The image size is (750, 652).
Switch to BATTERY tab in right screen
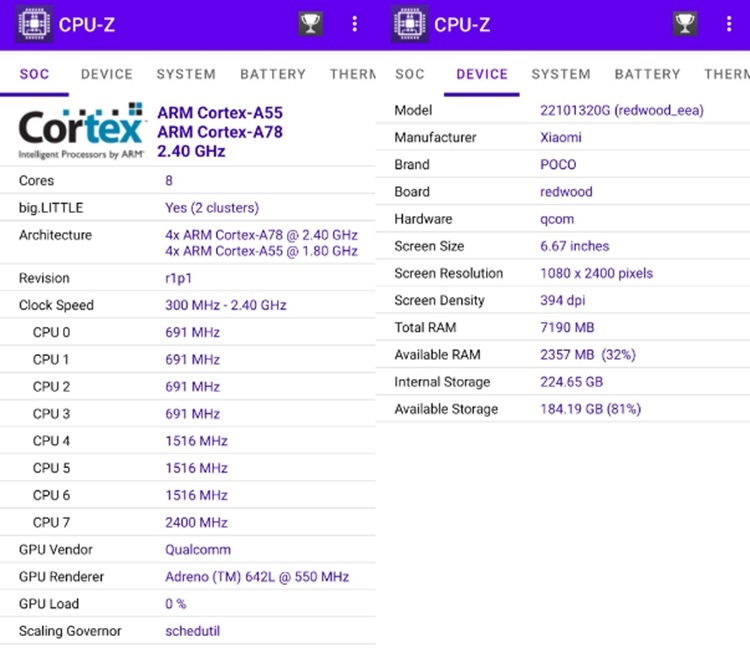coord(647,74)
